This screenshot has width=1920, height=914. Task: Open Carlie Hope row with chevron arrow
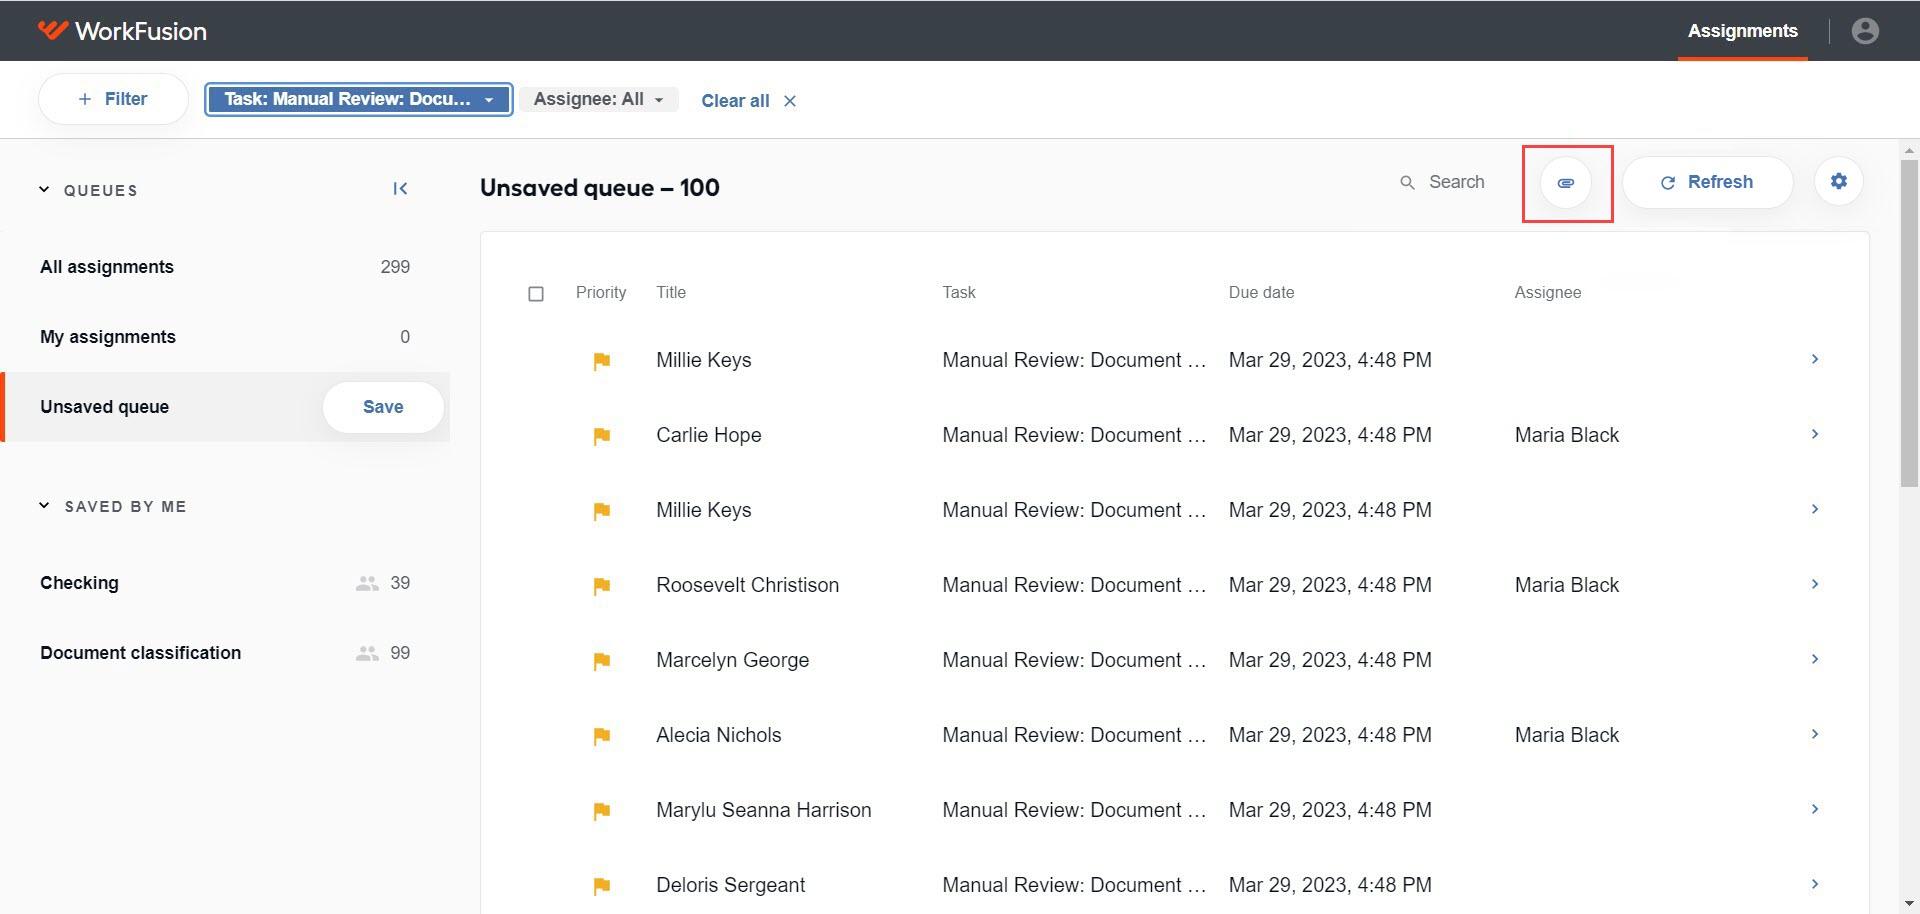pos(1815,434)
